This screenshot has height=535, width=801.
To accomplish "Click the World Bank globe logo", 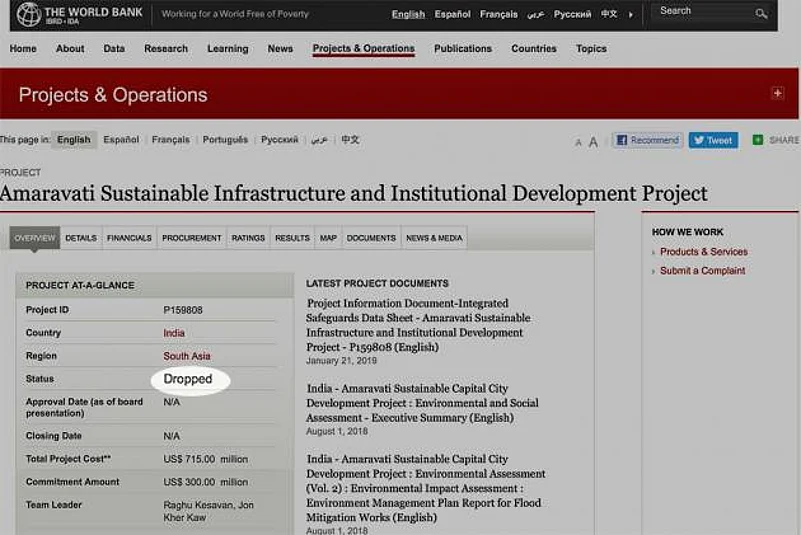I will coord(28,14).
